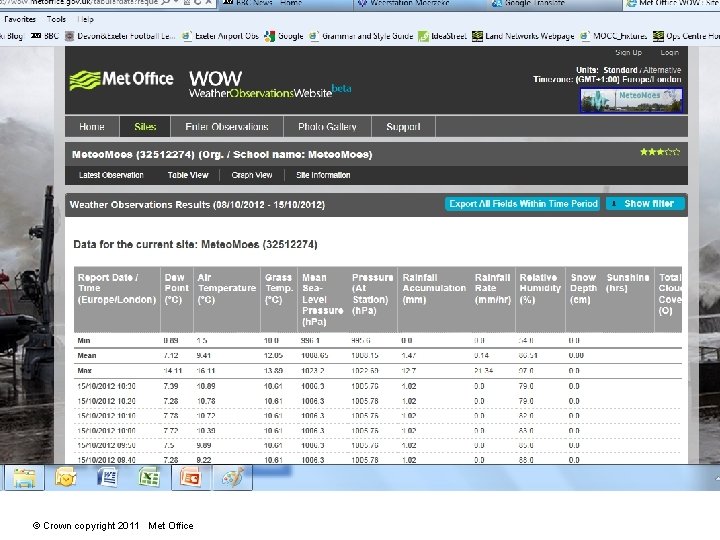Screen dimensions: 720x540
Task: Expand the Show filter panel
Action: coord(645,204)
